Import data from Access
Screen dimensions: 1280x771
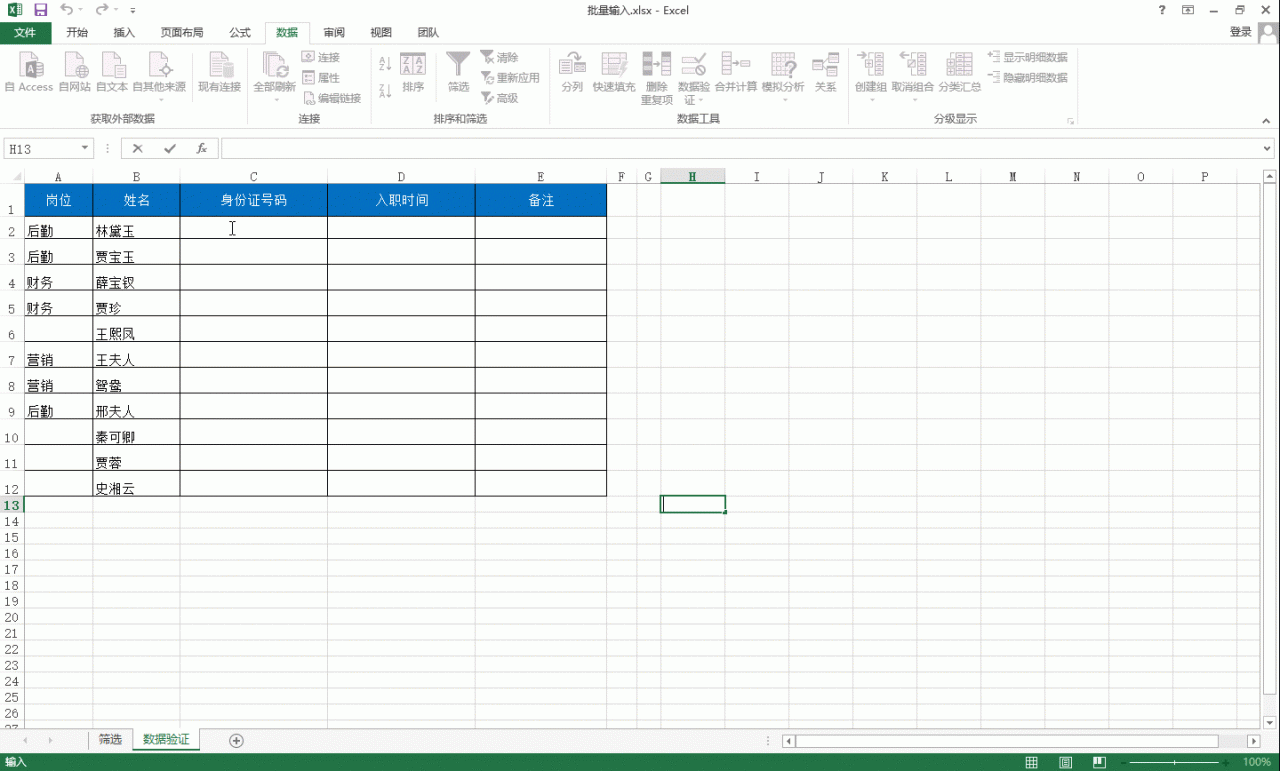click(29, 73)
